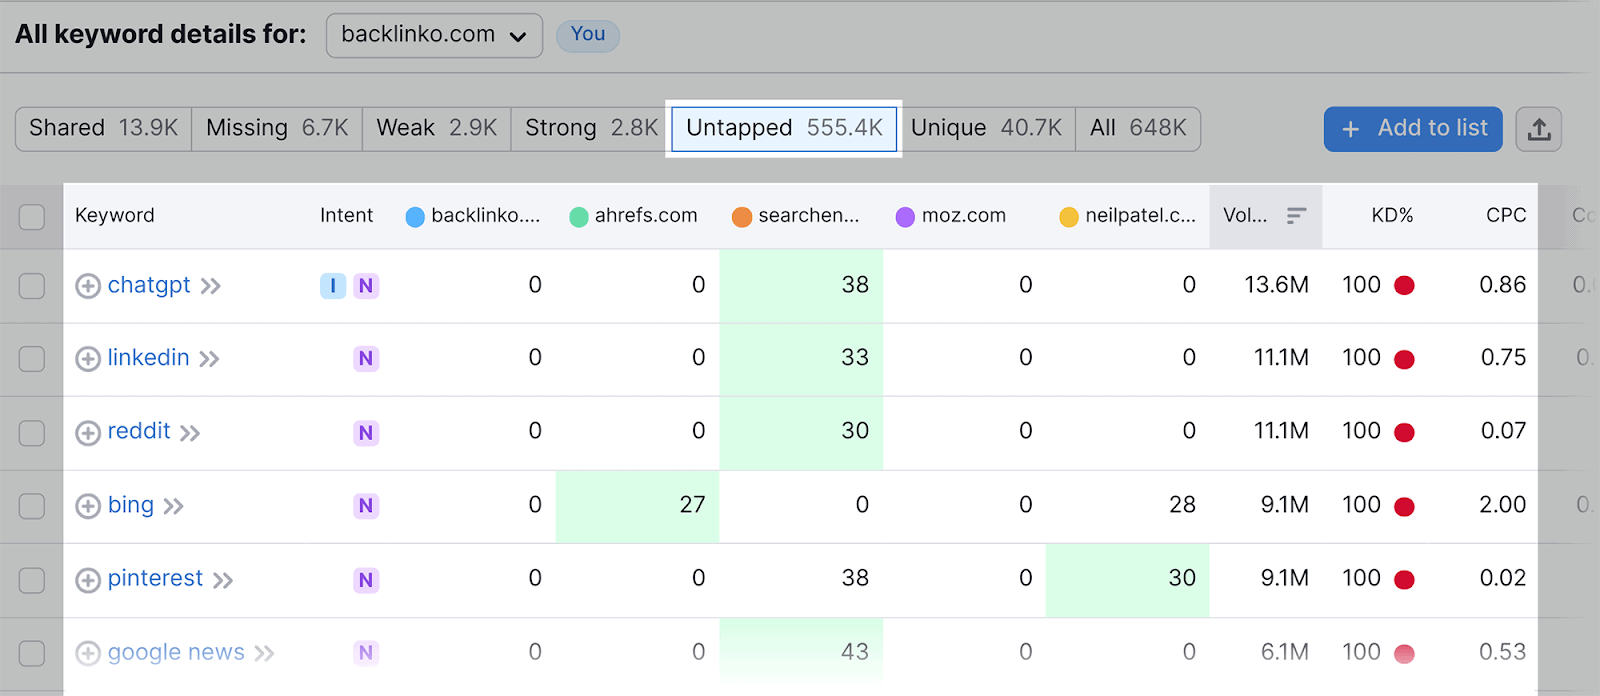Click the Navigational intent badge for google news
The width and height of the screenshot is (1600, 696).
[x=366, y=653]
